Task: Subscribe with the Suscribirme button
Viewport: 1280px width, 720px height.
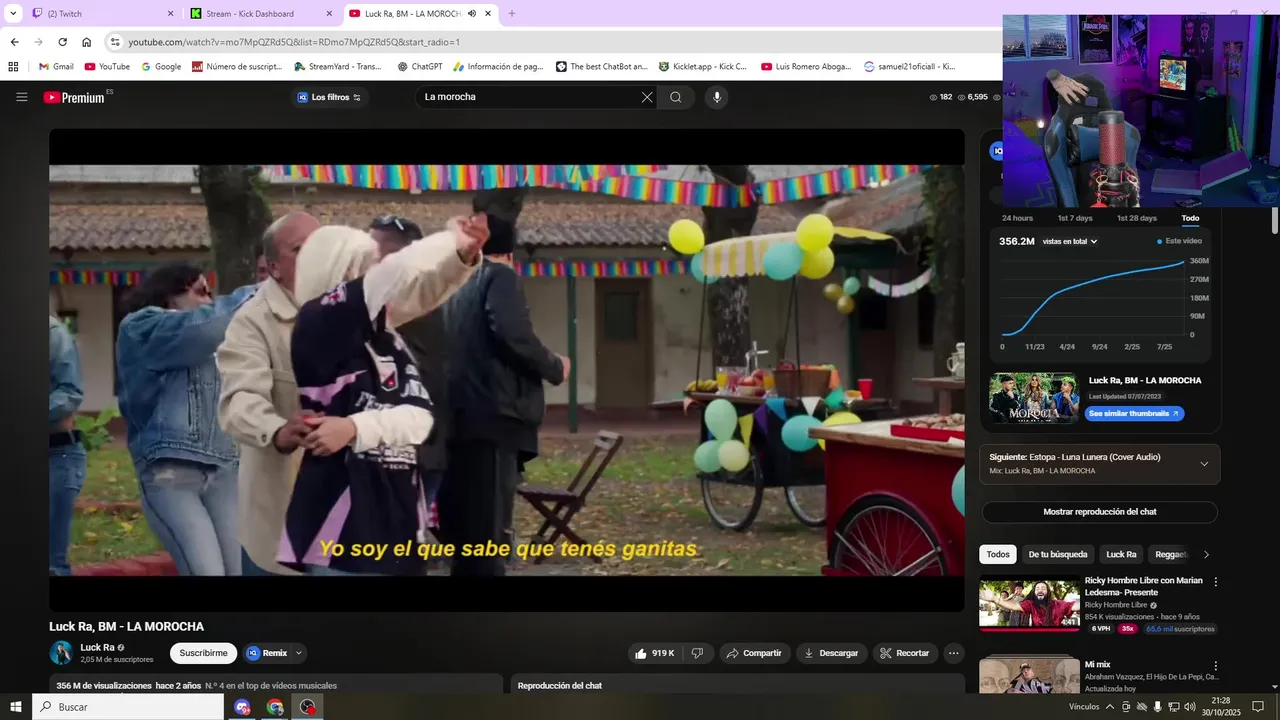Action: [203, 653]
